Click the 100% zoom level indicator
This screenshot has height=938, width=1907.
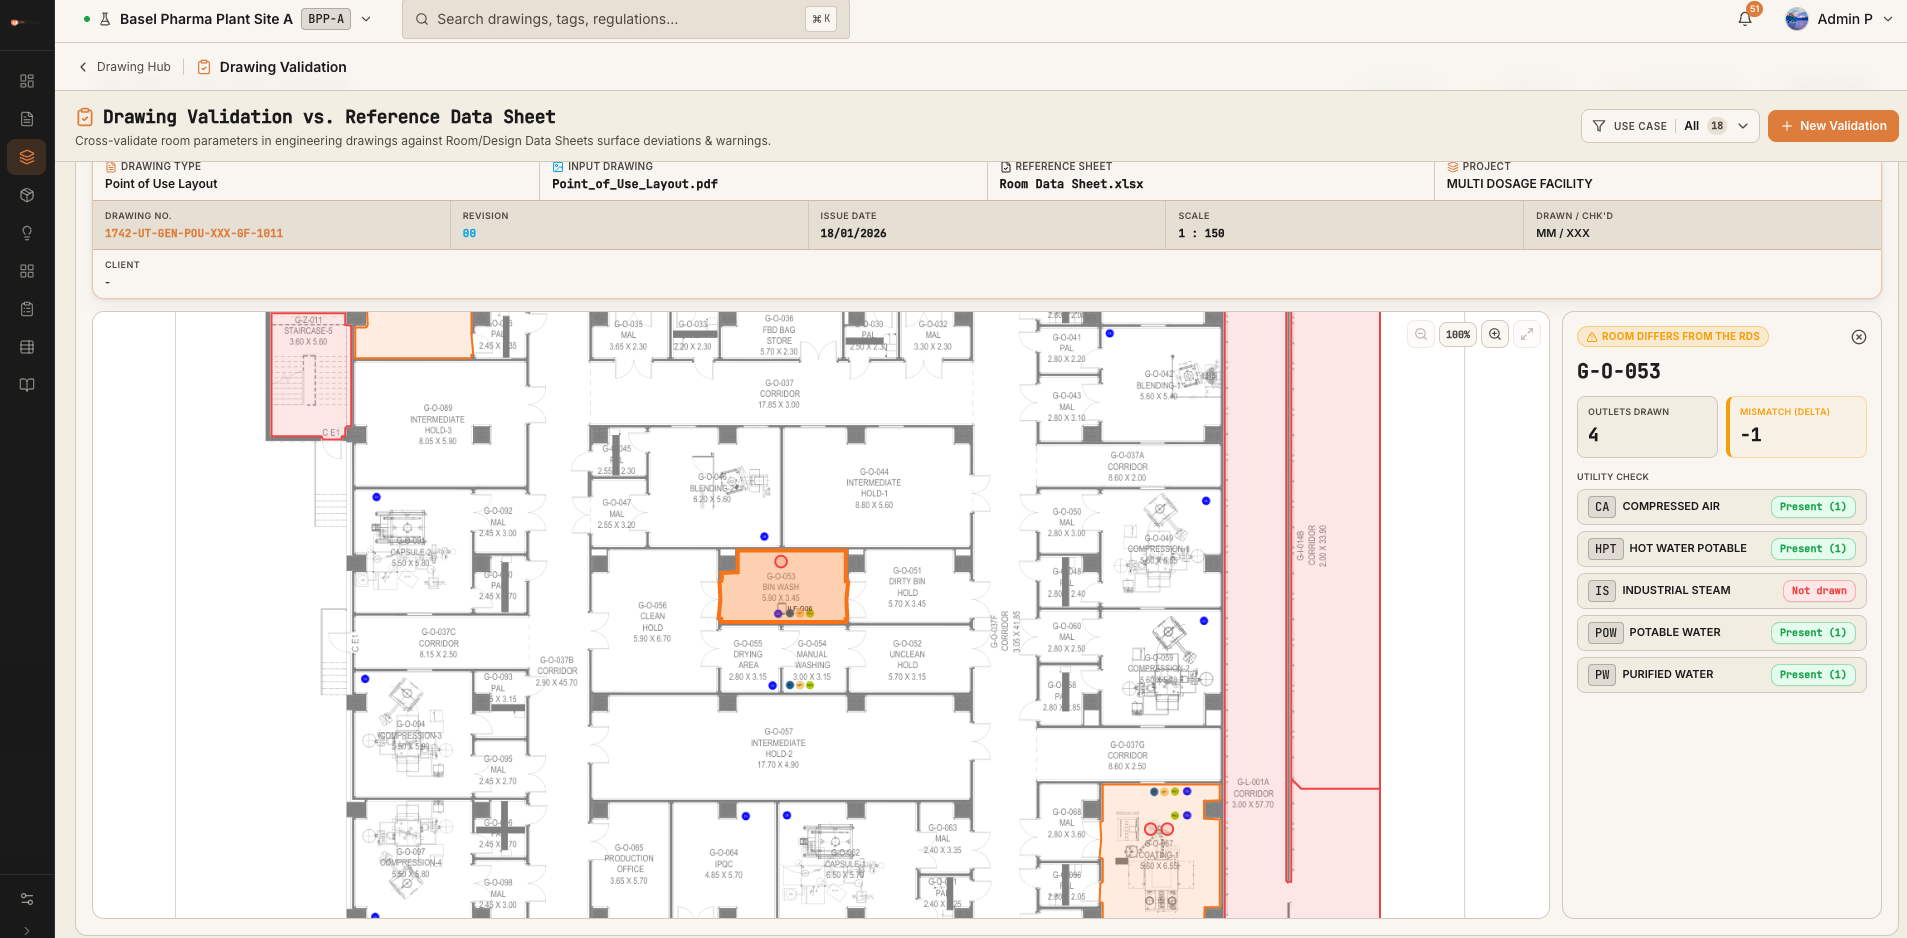(1458, 335)
